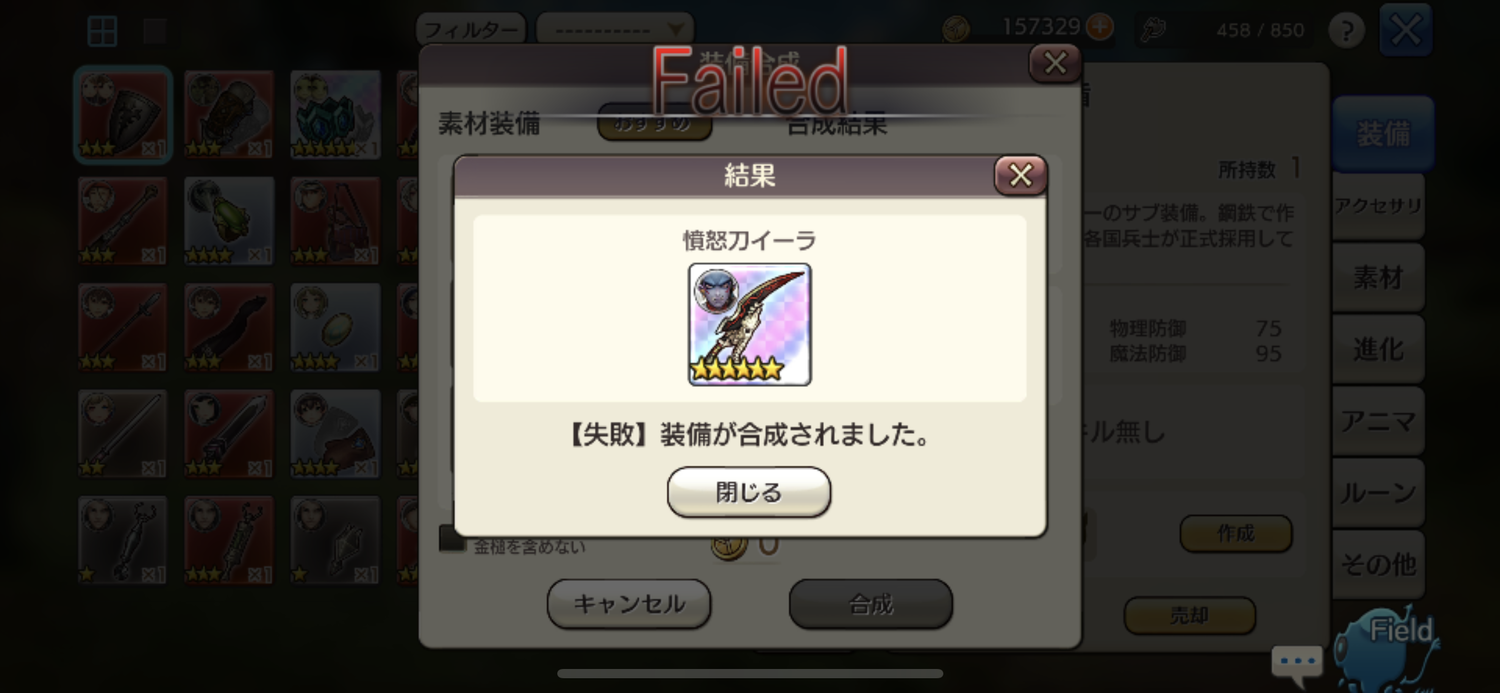Viewport: 1500px width, 693px height.
Task: Open the アニマ tab
Action: [x=1378, y=421]
